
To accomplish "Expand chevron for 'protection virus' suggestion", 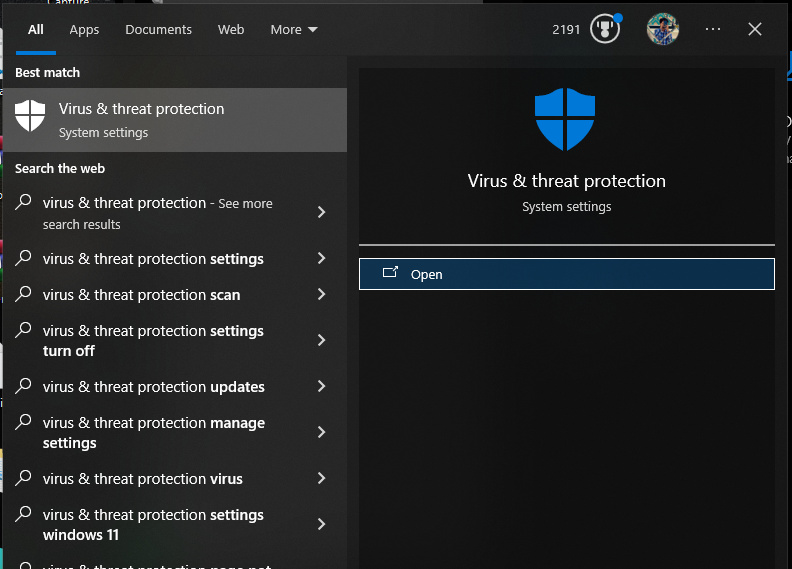I will point(321,479).
